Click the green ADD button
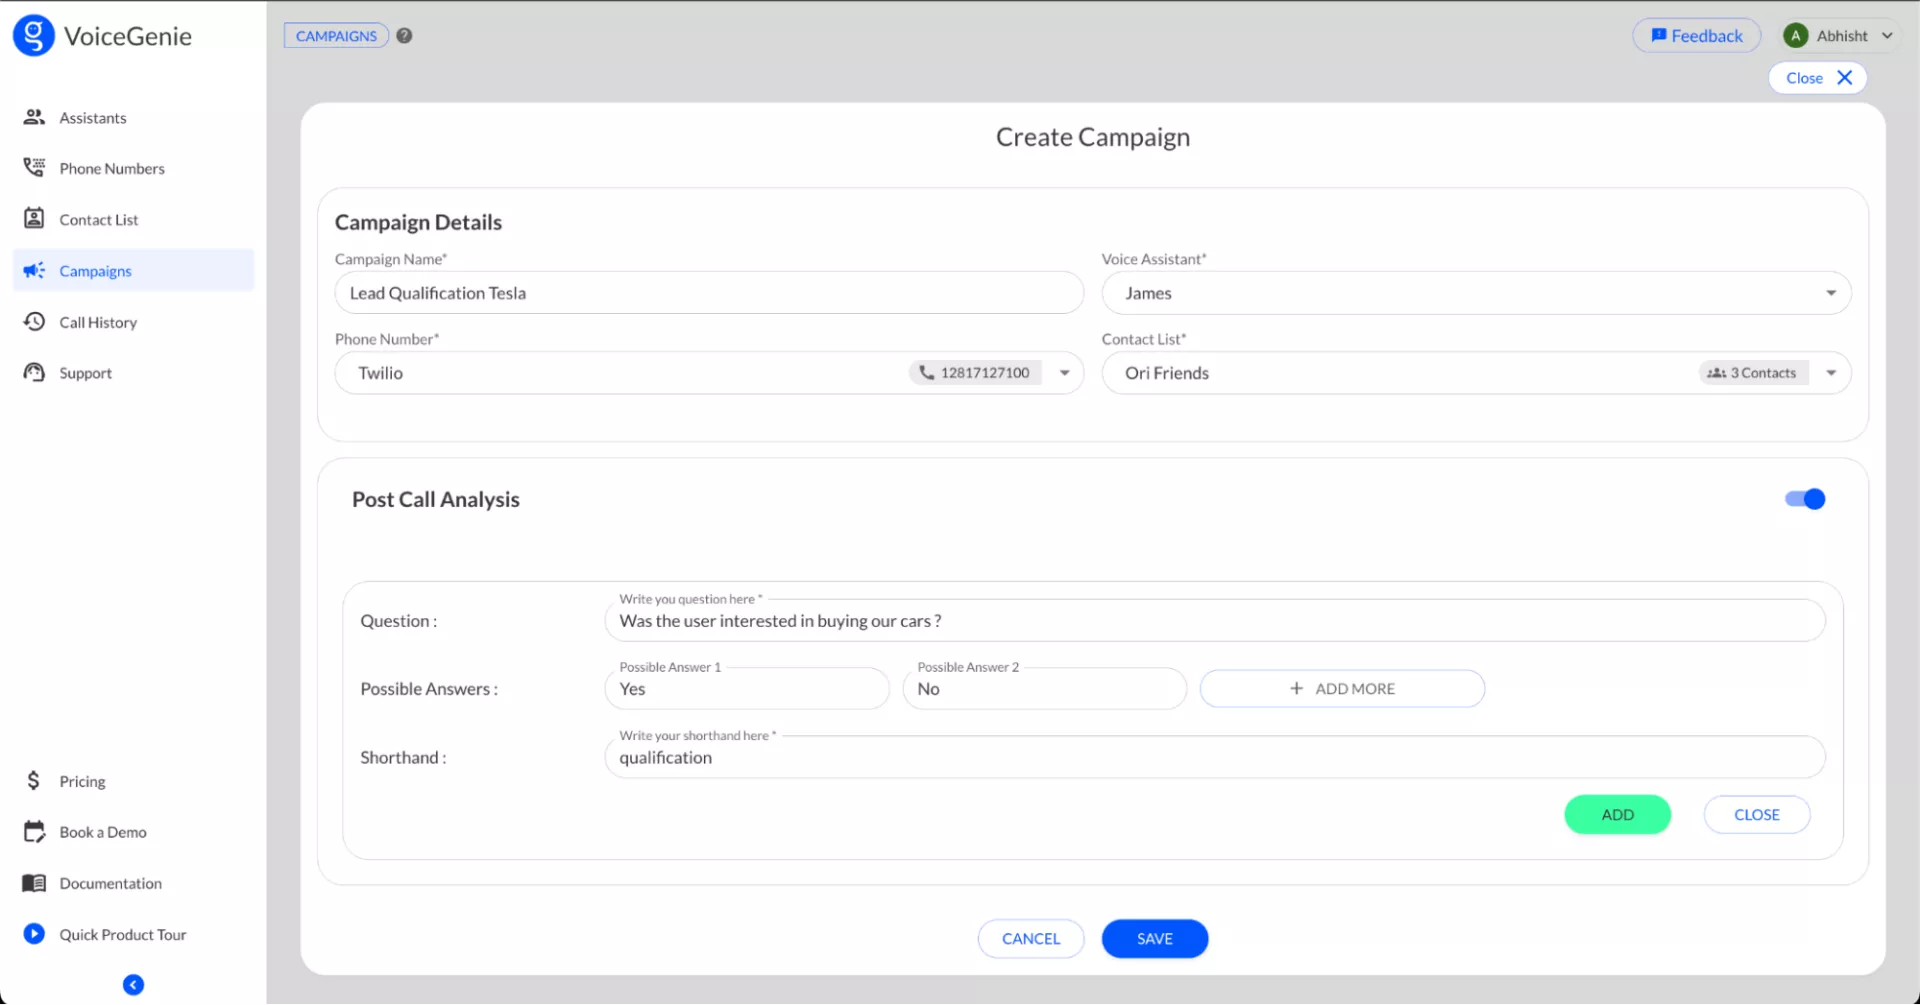 point(1617,815)
